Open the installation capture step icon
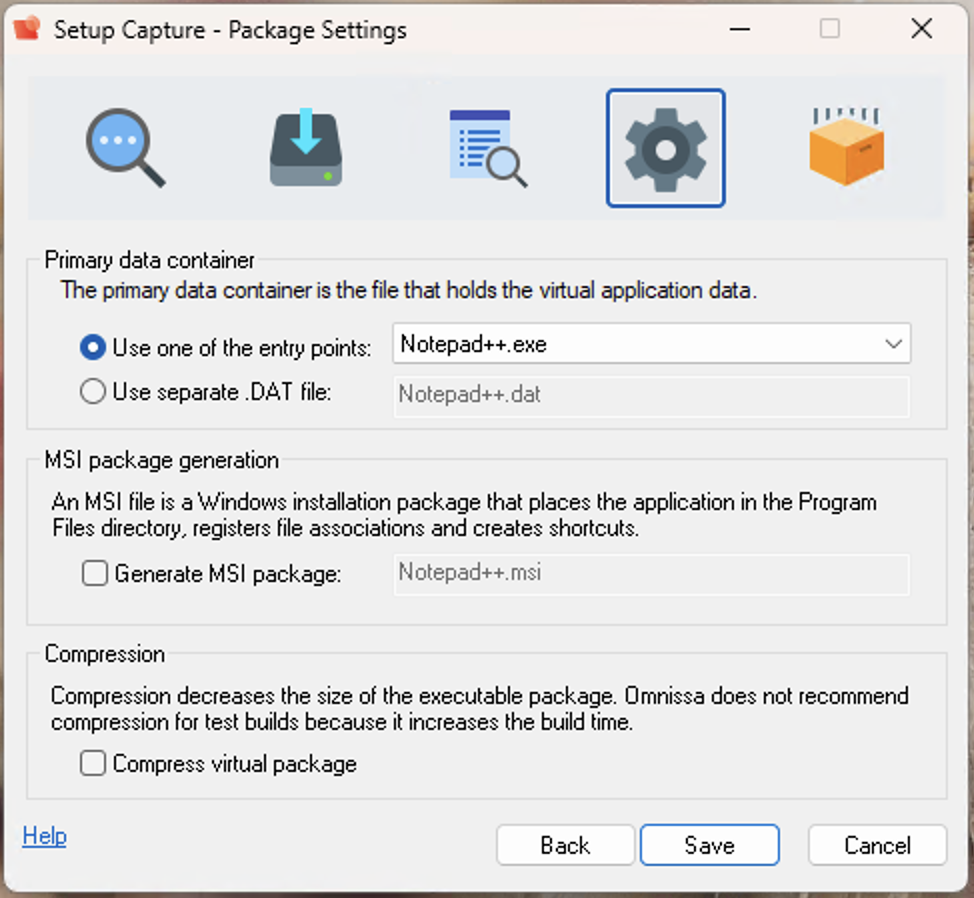This screenshot has width=974, height=898. 304,146
